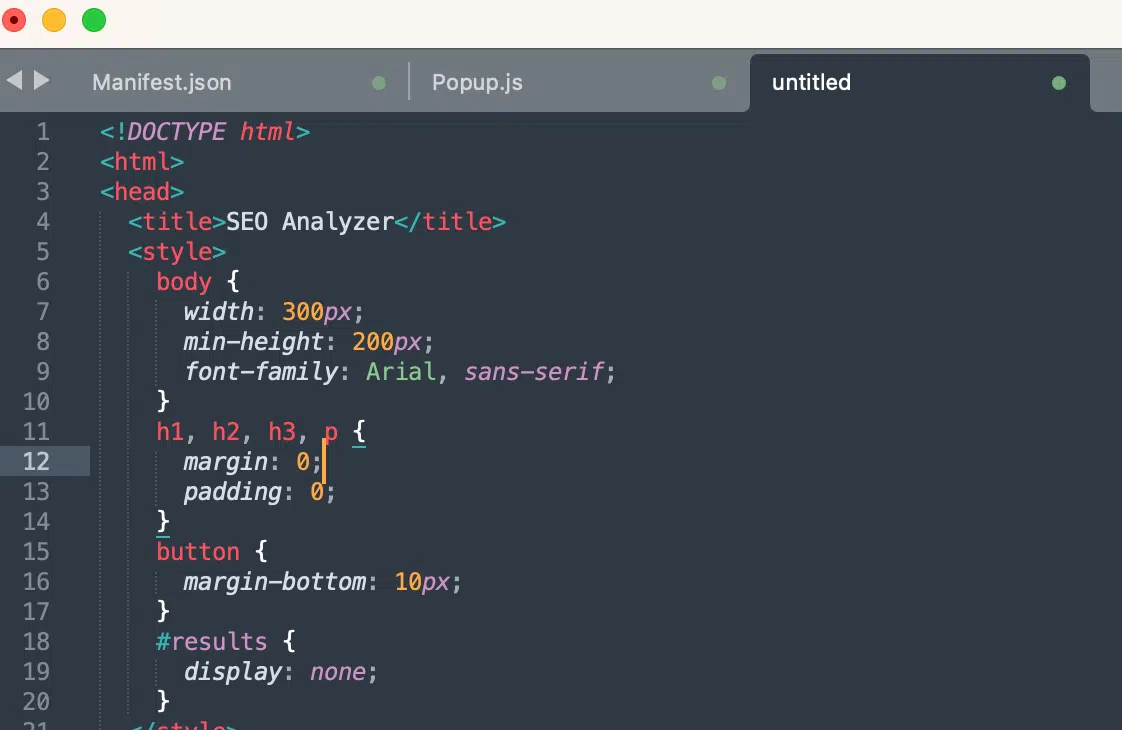Maximize the window with the green button

pos(93,20)
